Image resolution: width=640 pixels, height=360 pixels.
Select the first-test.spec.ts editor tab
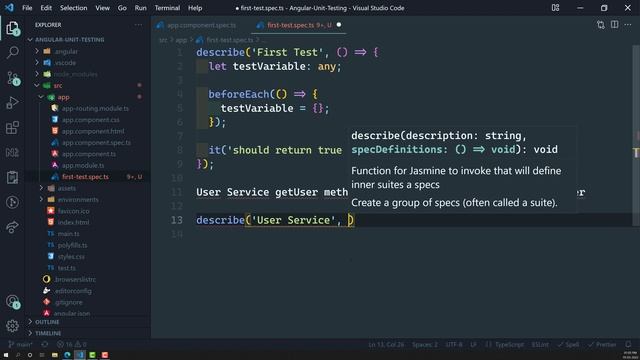[300, 25]
